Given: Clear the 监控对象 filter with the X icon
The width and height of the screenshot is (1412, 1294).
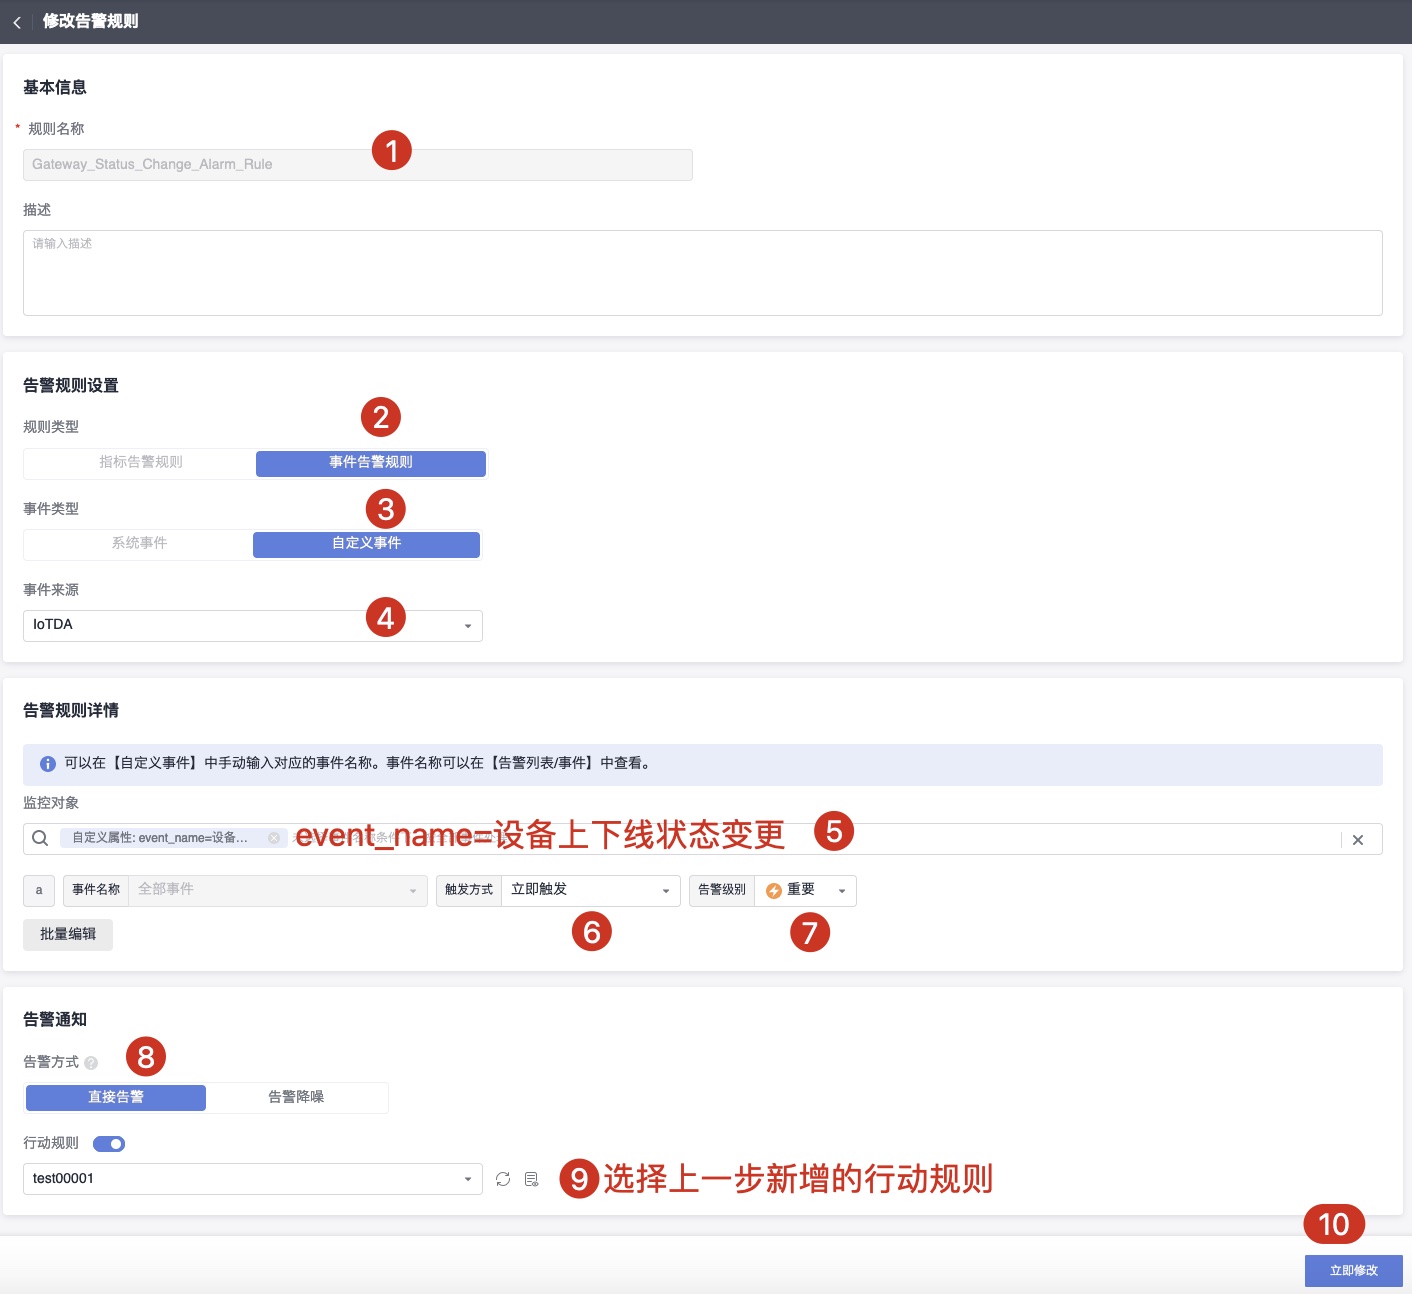Looking at the screenshot, I should (x=1358, y=839).
